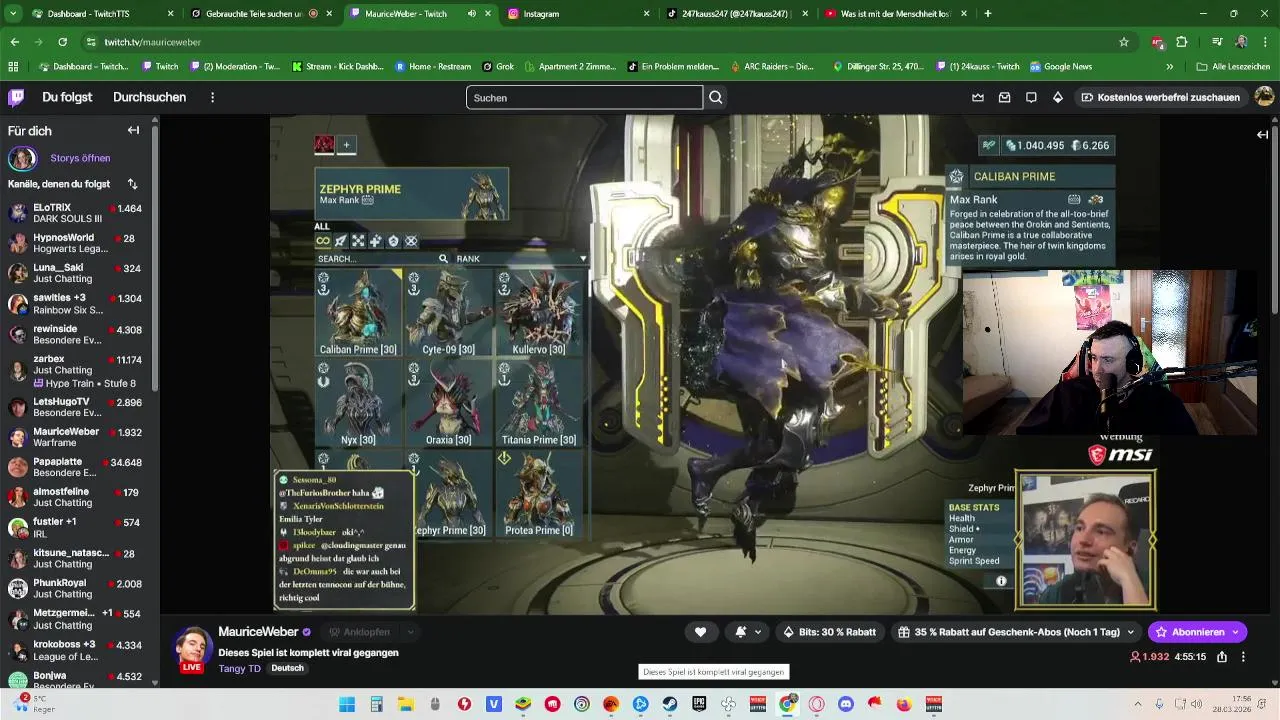
Task: Click the Deutsch language tag
Action: click(x=287, y=668)
